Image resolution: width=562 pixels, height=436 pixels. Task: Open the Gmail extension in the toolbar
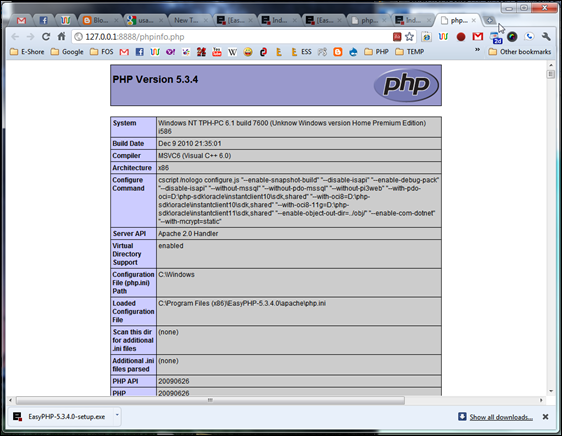pyautogui.click(x=478, y=37)
